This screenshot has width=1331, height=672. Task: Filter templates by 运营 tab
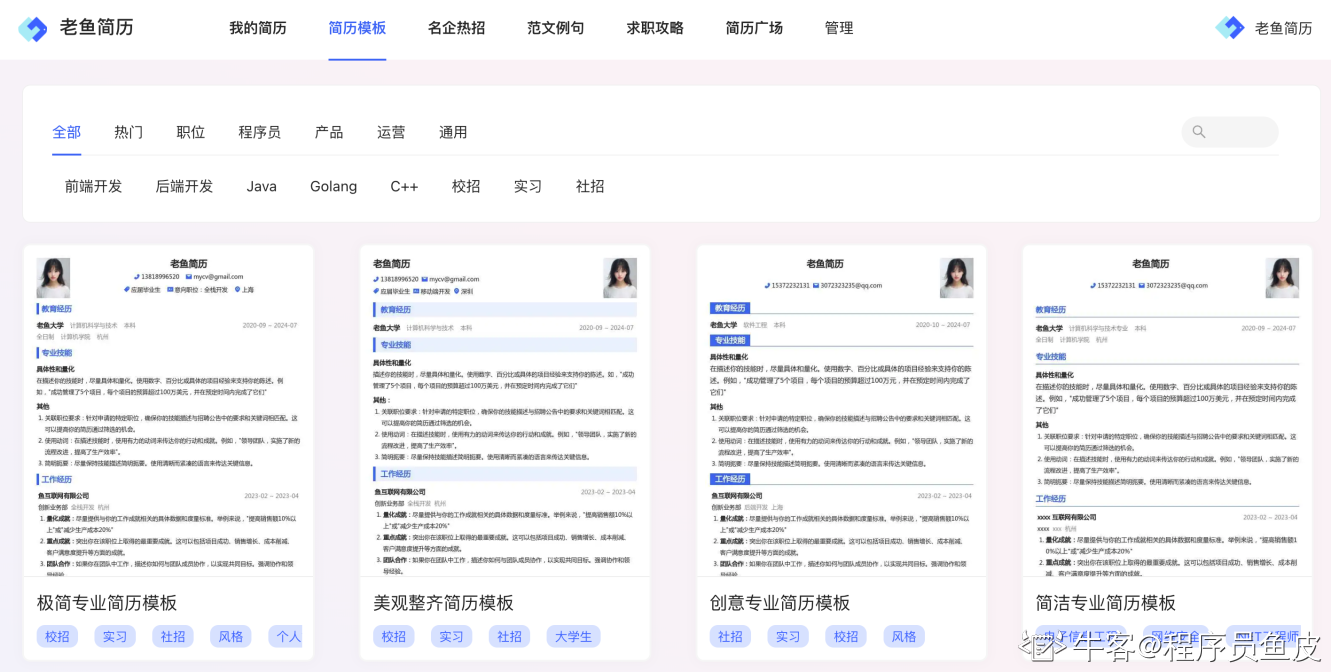391,132
